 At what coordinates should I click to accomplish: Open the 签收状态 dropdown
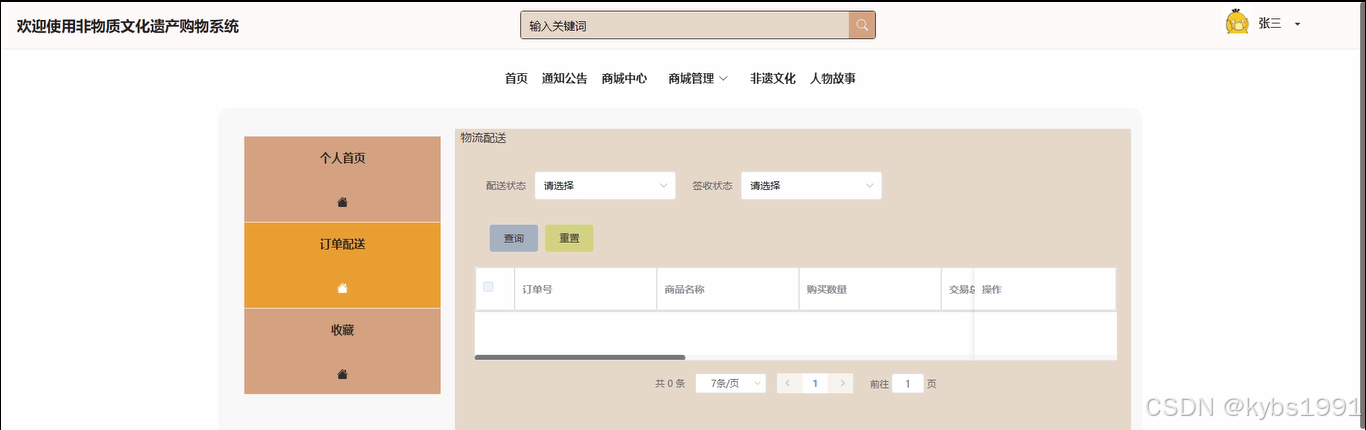(x=811, y=185)
